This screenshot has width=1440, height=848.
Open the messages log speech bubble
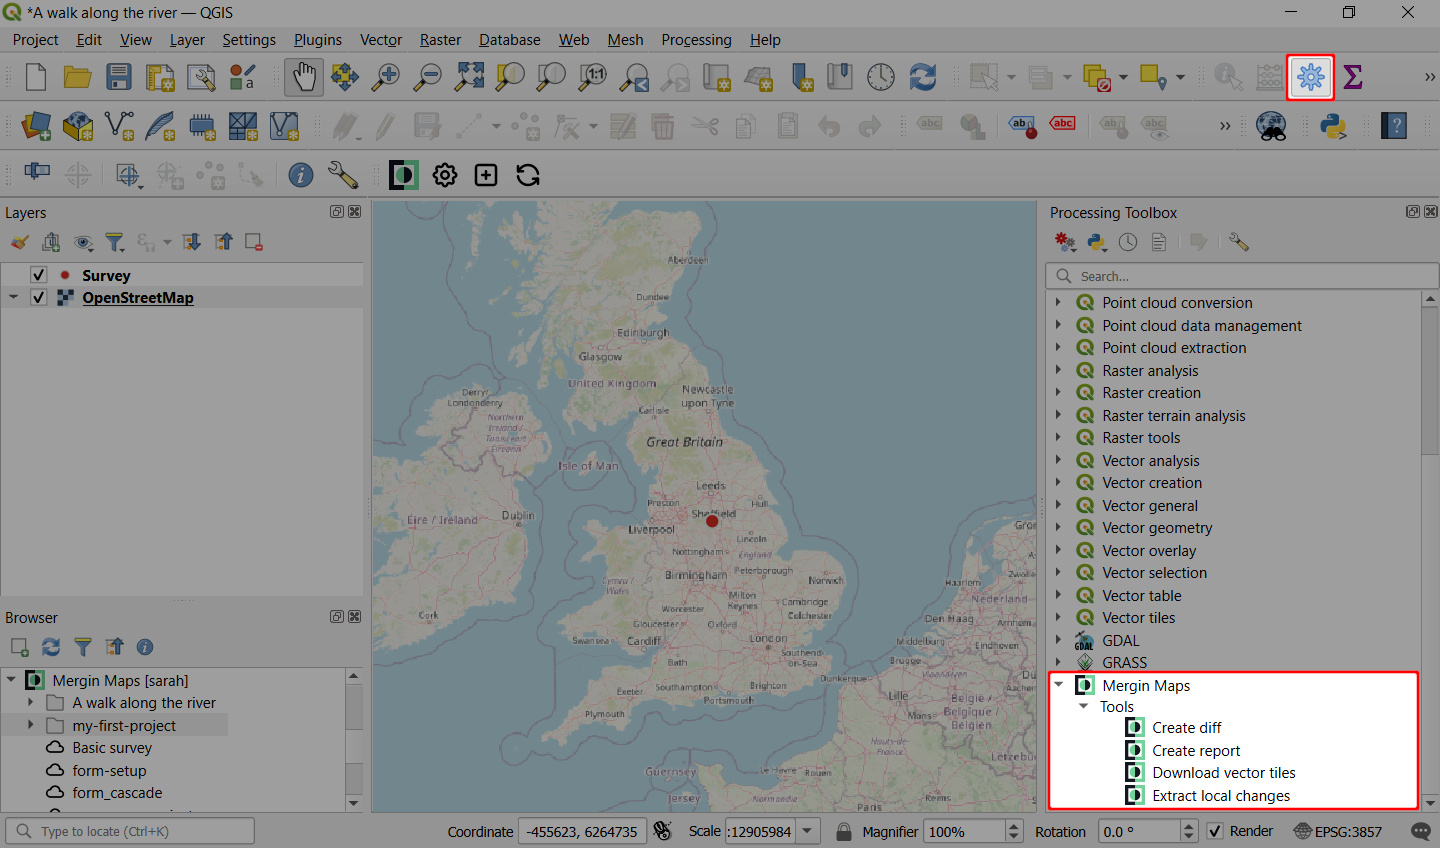(x=1420, y=831)
